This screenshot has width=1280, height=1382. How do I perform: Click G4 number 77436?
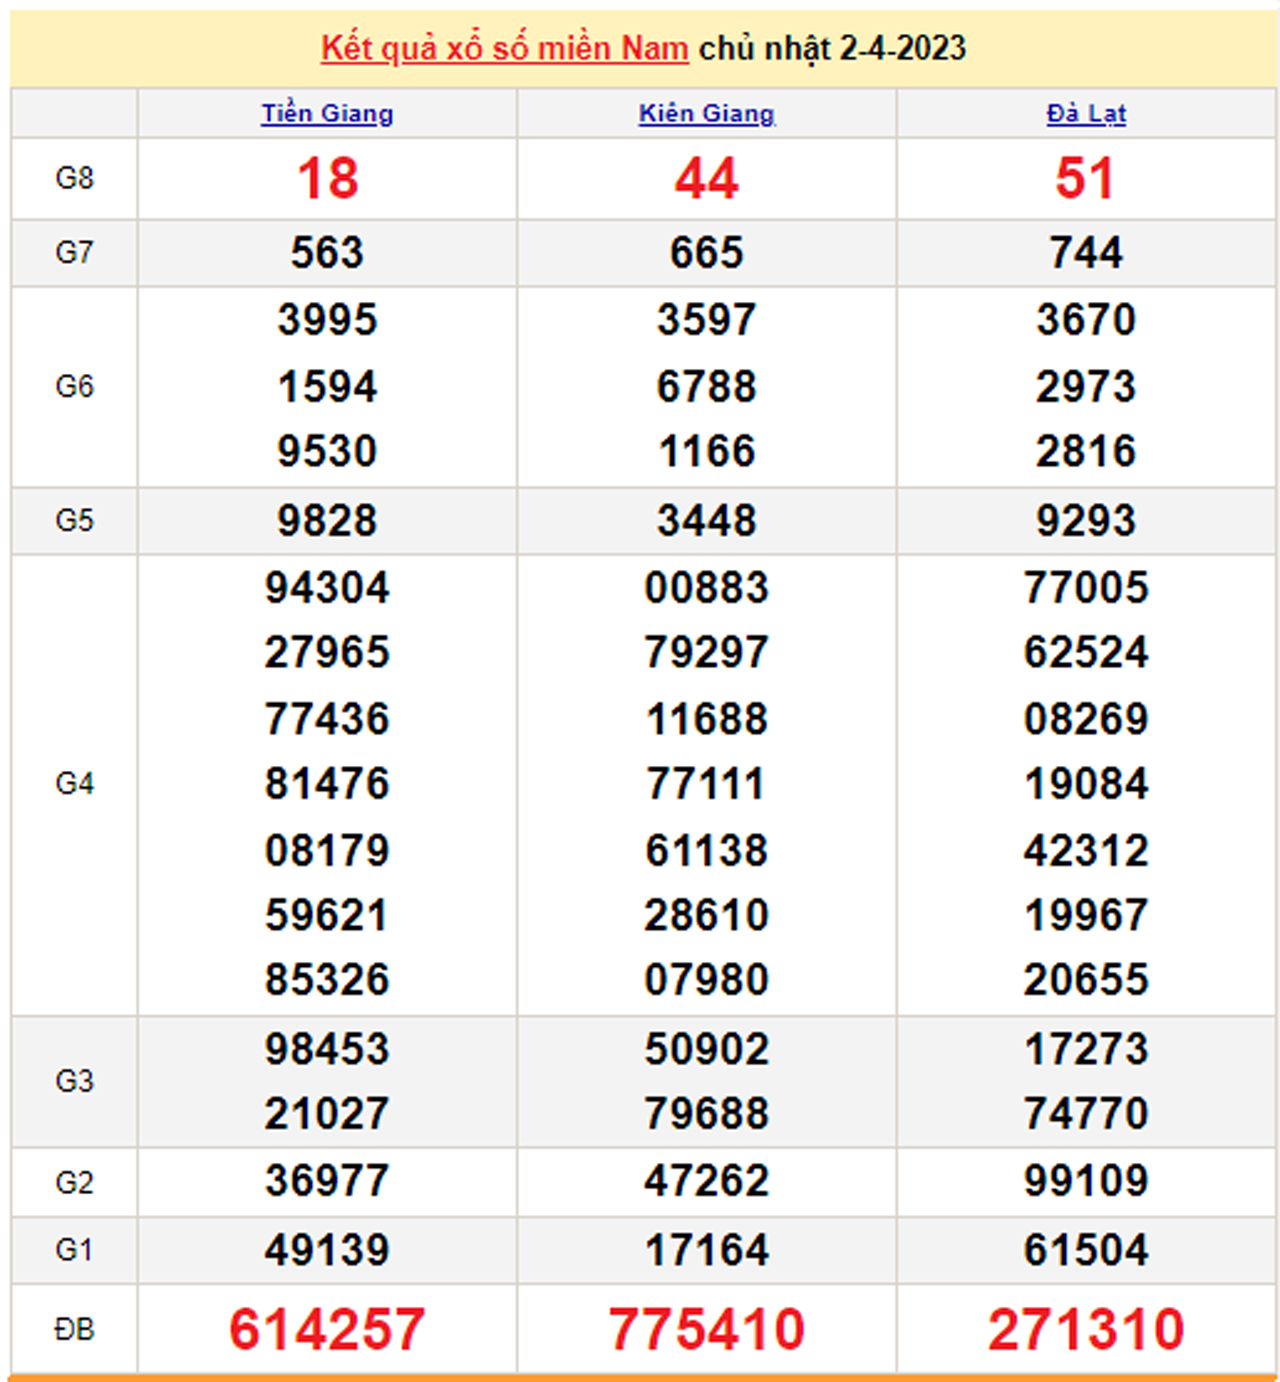[x=327, y=719]
